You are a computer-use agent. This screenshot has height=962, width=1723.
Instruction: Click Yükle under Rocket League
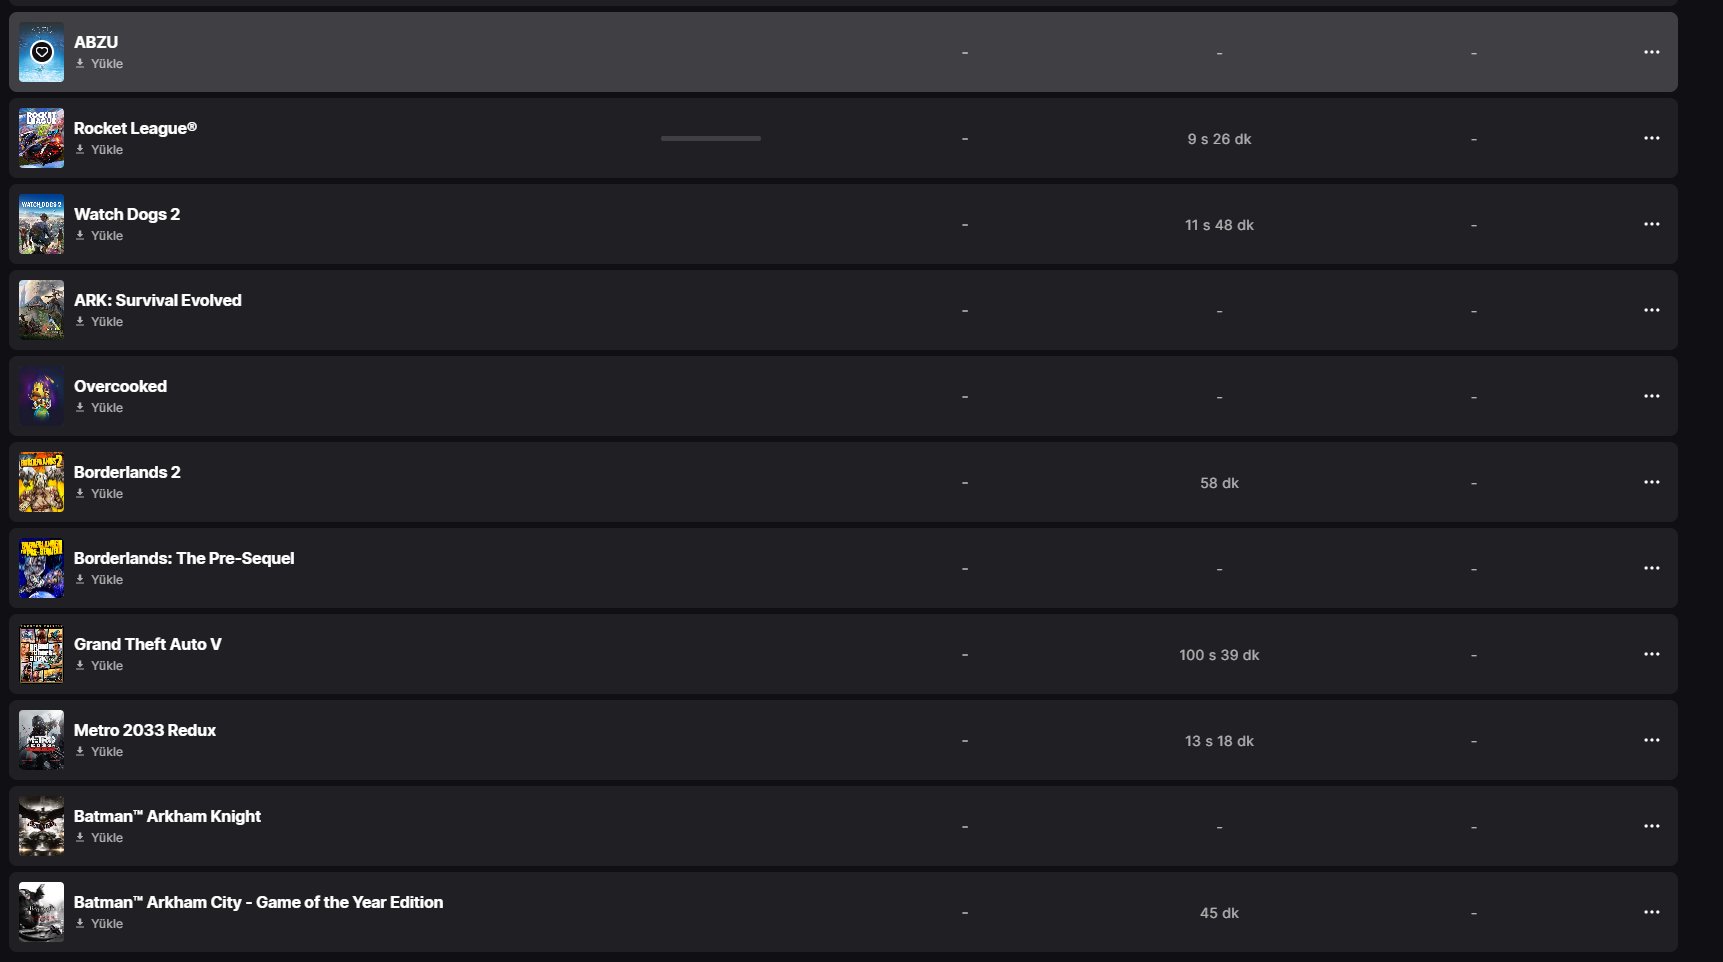tap(100, 150)
